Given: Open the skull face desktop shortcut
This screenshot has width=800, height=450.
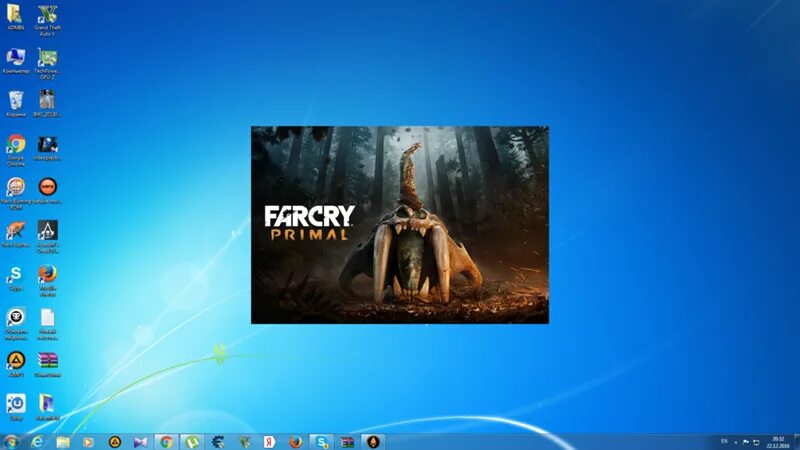Looking at the screenshot, I should [16, 324].
